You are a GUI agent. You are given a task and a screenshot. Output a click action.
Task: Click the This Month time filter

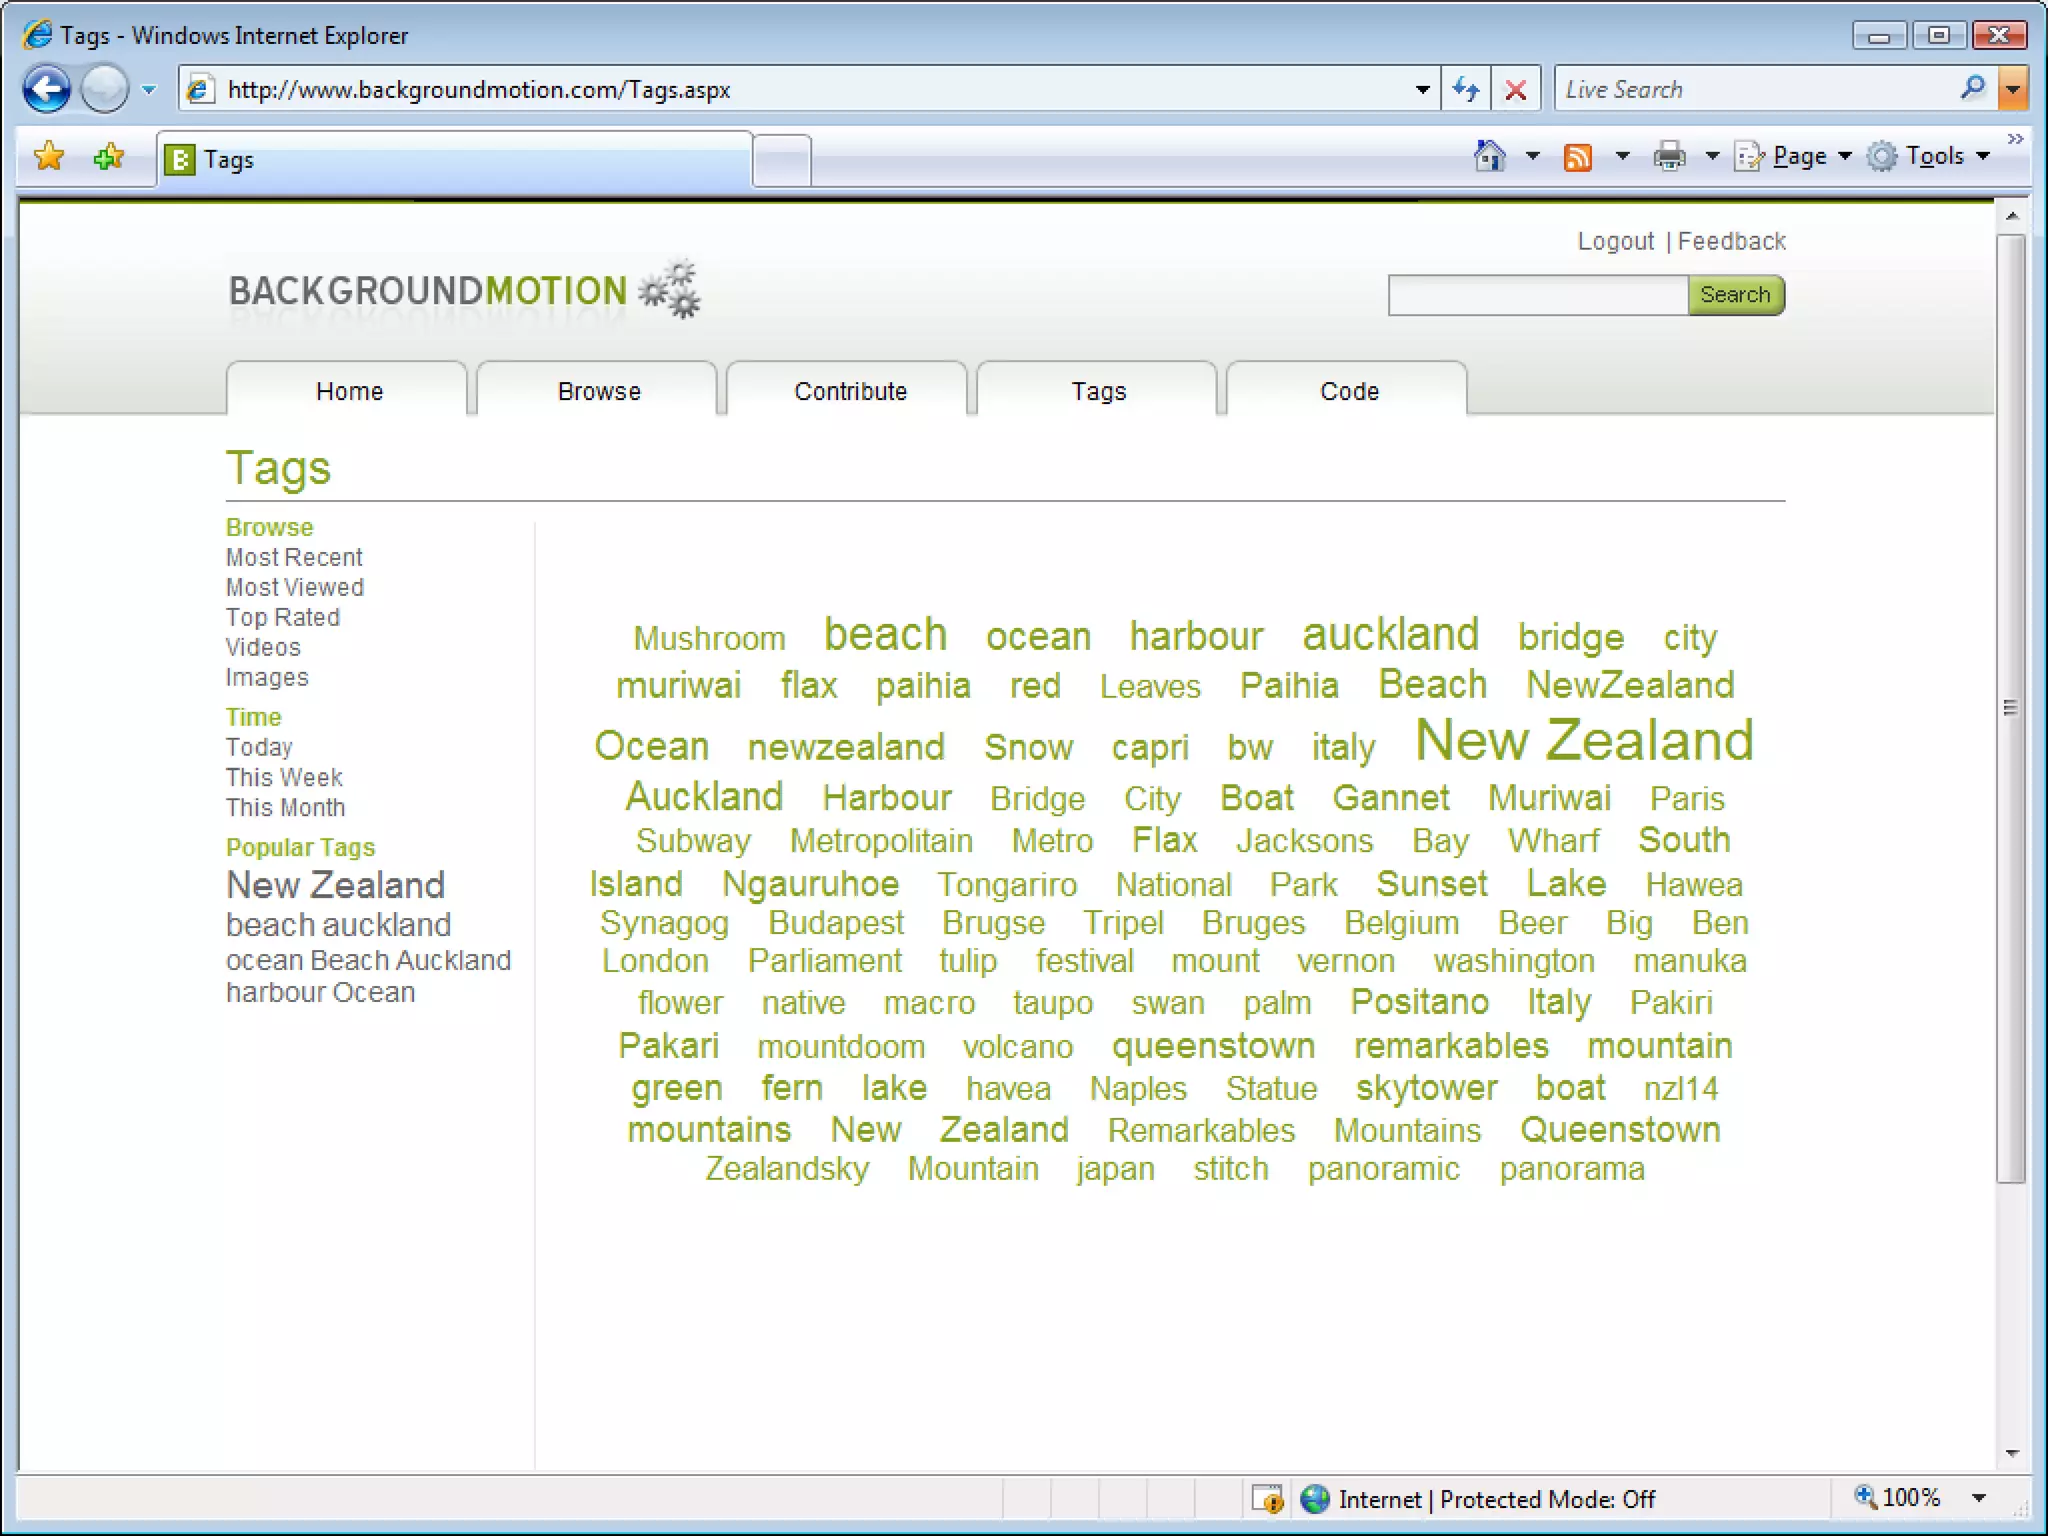pyautogui.click(x=285, y=807)
